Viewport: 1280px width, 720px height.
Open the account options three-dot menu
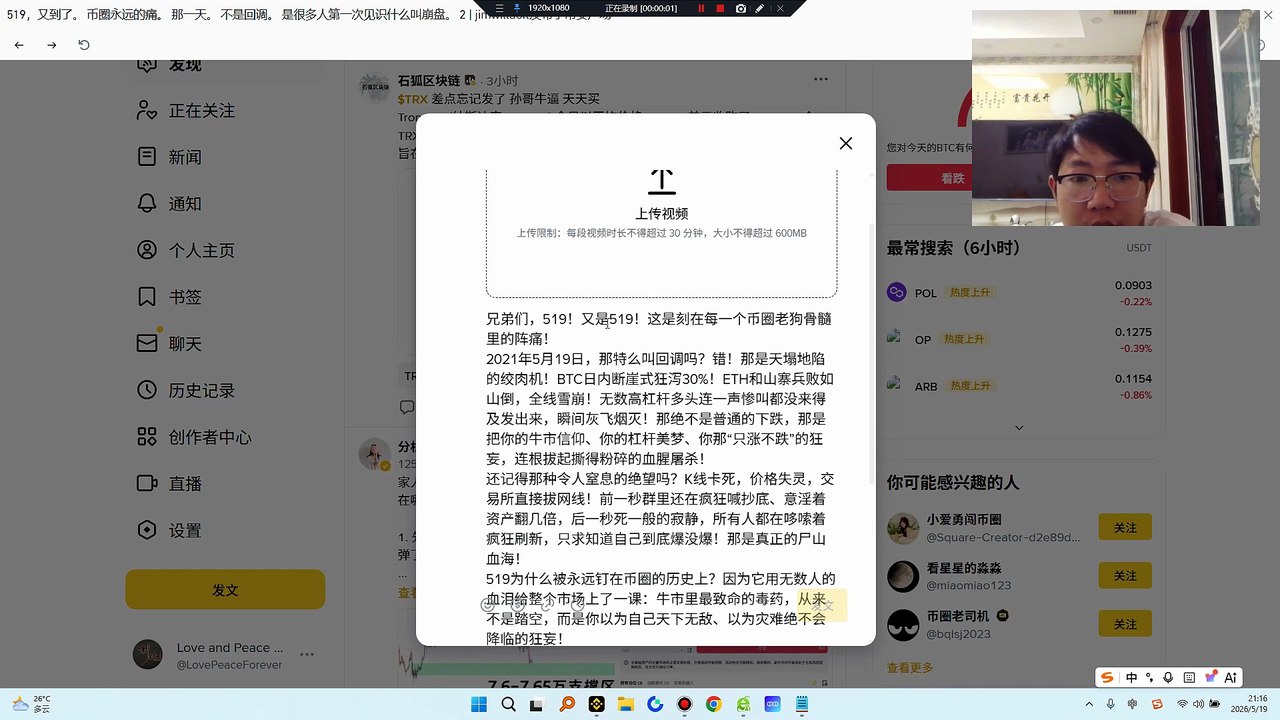pyautogui.click(x=307, y=655)
